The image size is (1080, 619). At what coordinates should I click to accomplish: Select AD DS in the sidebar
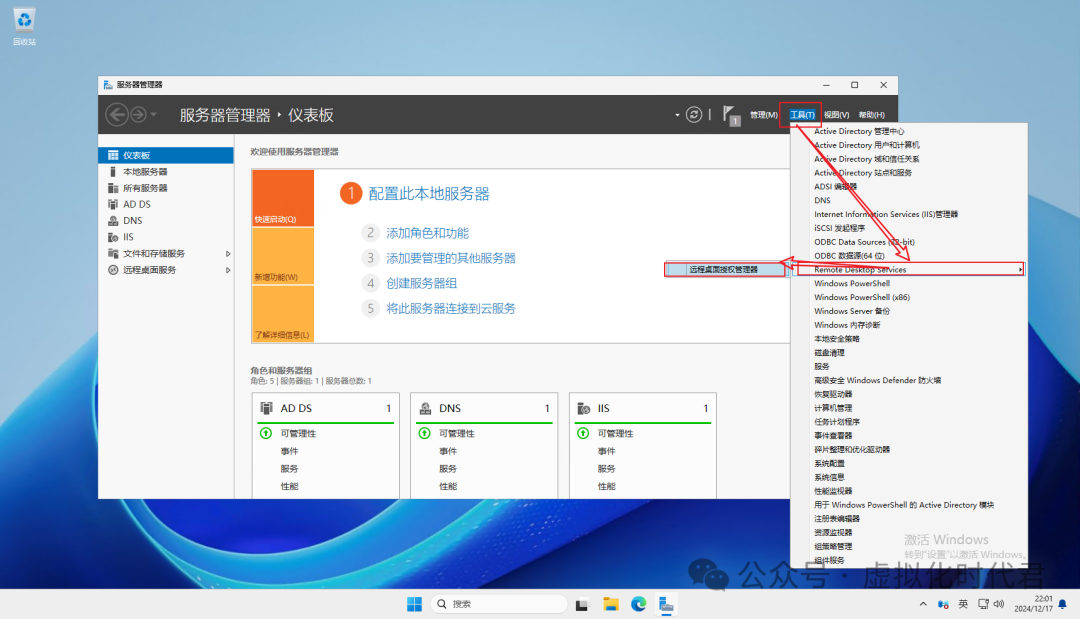pos(136,204)
